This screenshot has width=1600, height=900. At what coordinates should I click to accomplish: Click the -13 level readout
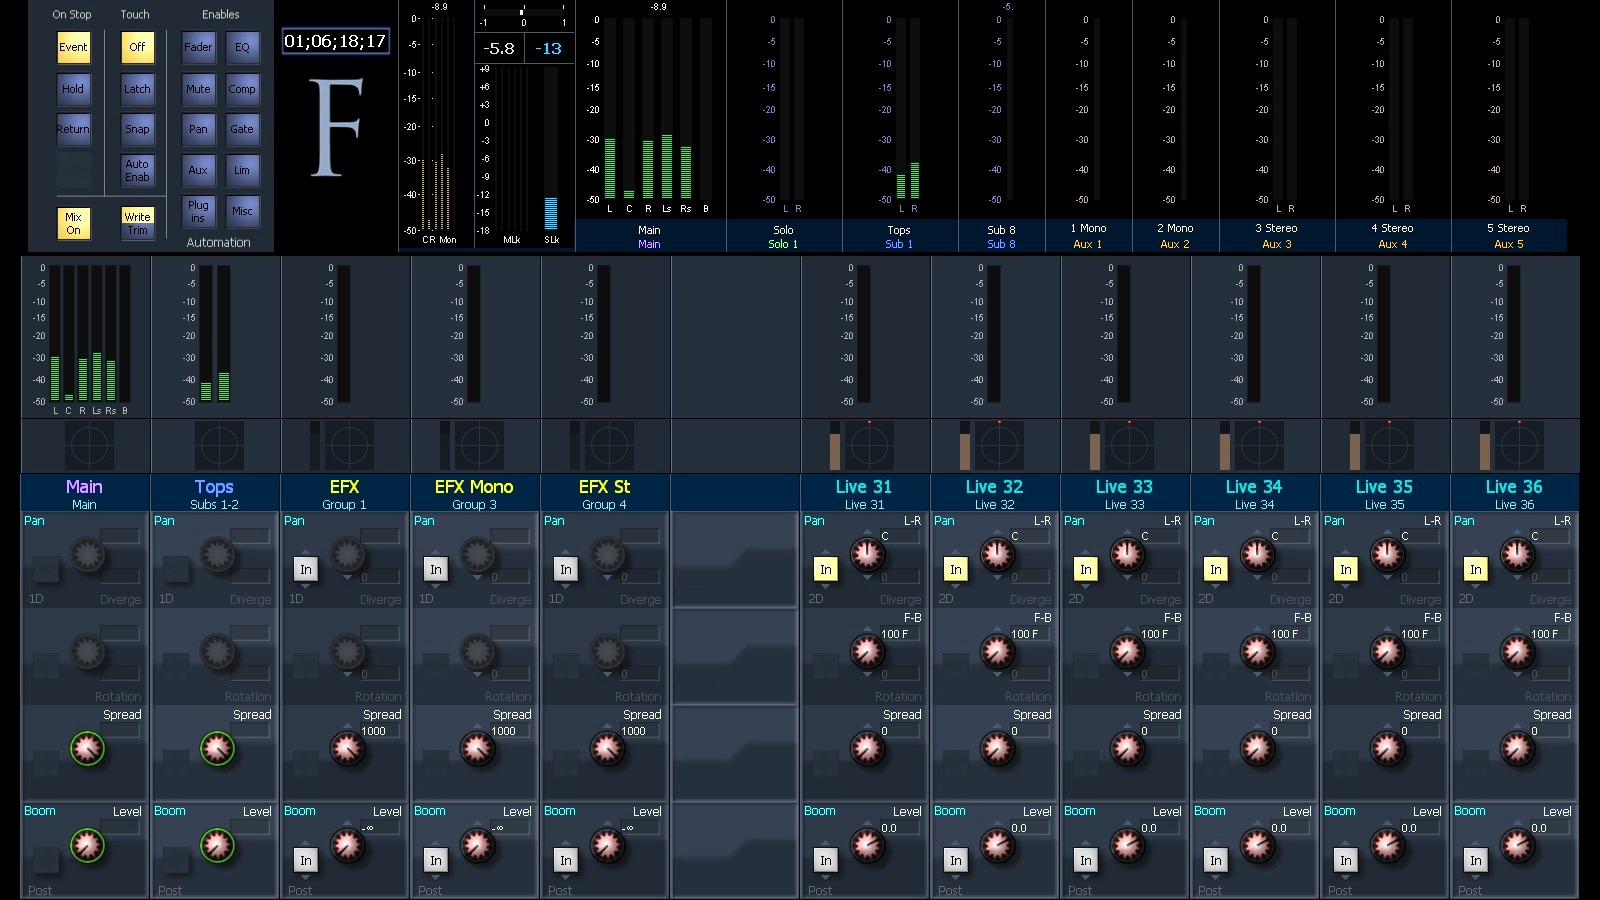tap(548, 48)
